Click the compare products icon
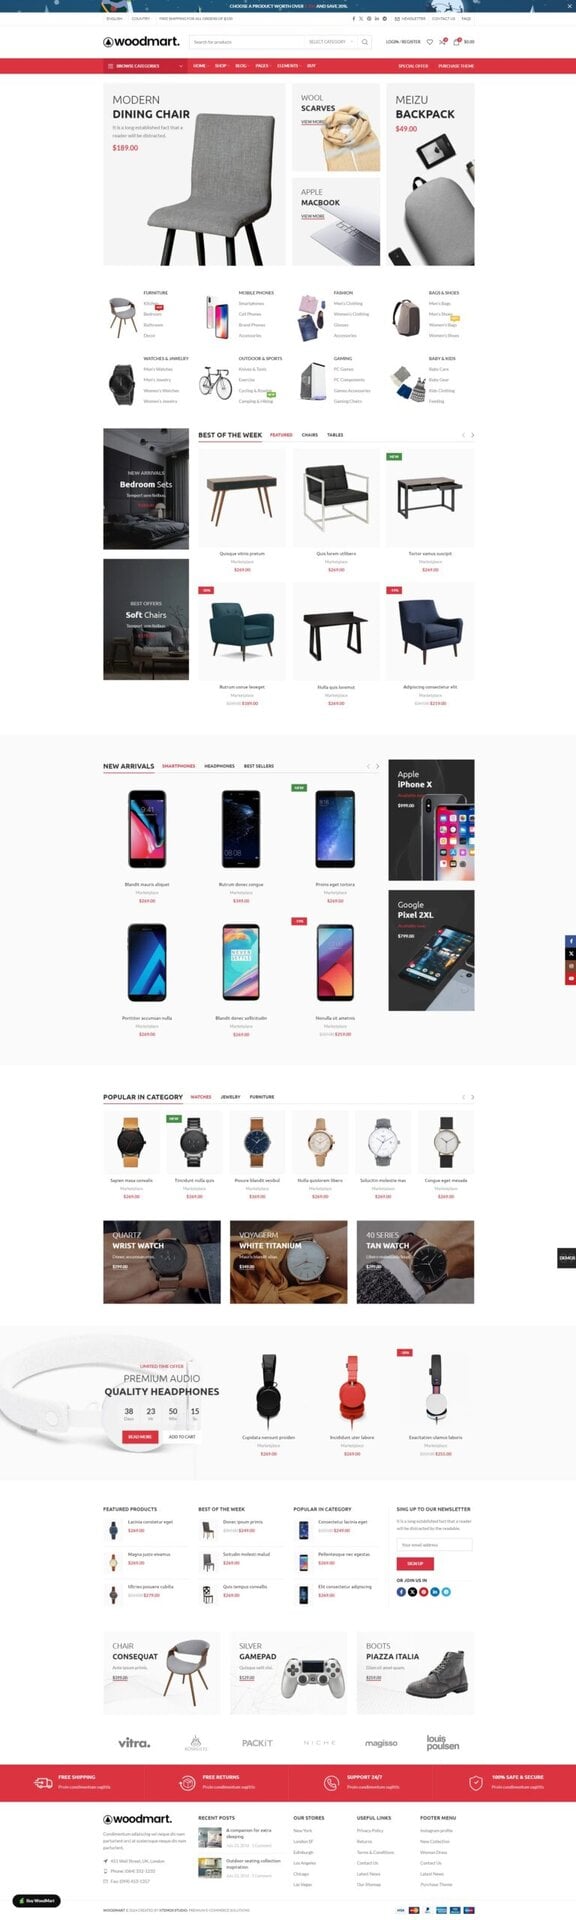Image resolution: width=576 pixels, height=1920 pixels. pos(442,42)
